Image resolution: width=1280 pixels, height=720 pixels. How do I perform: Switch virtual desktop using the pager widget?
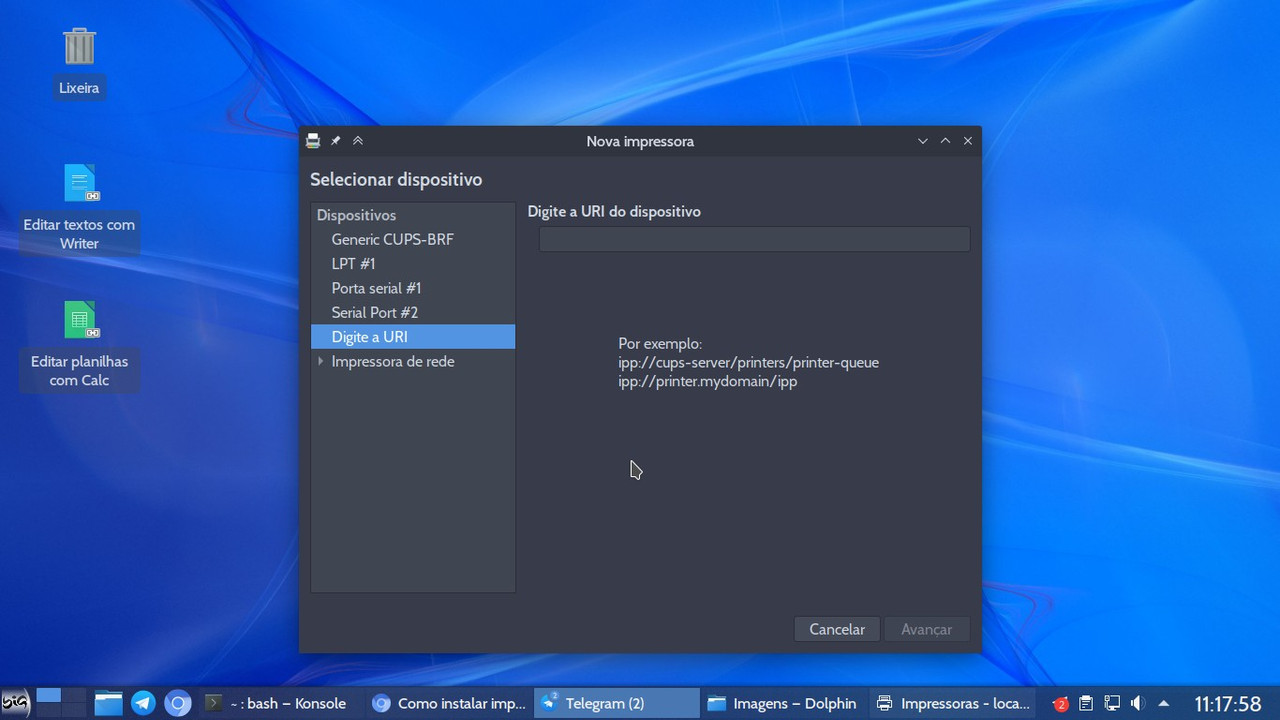(61, 703)
